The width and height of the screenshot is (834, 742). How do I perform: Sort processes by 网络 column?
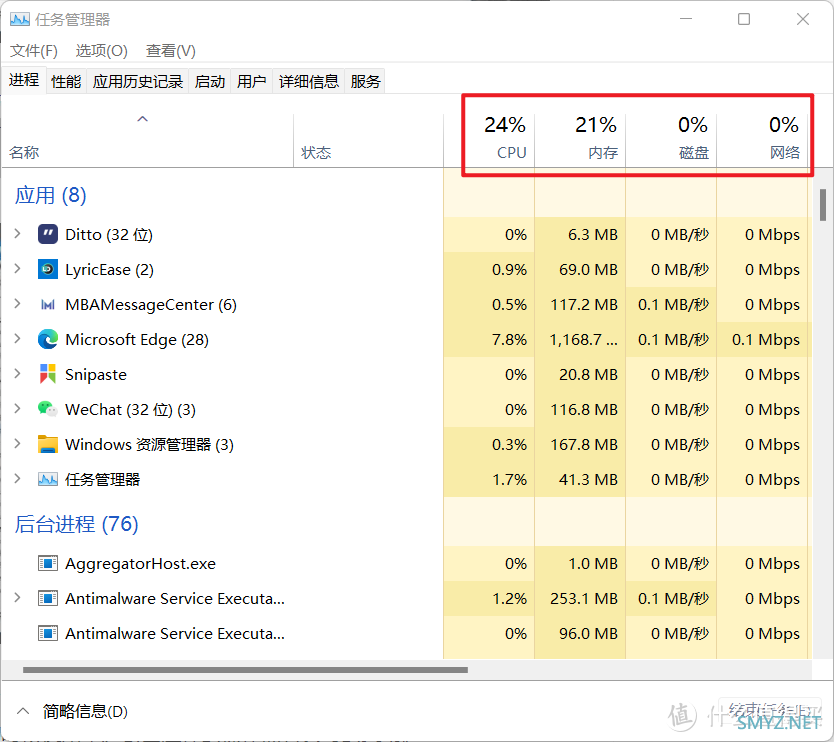[x=763, y=140]
